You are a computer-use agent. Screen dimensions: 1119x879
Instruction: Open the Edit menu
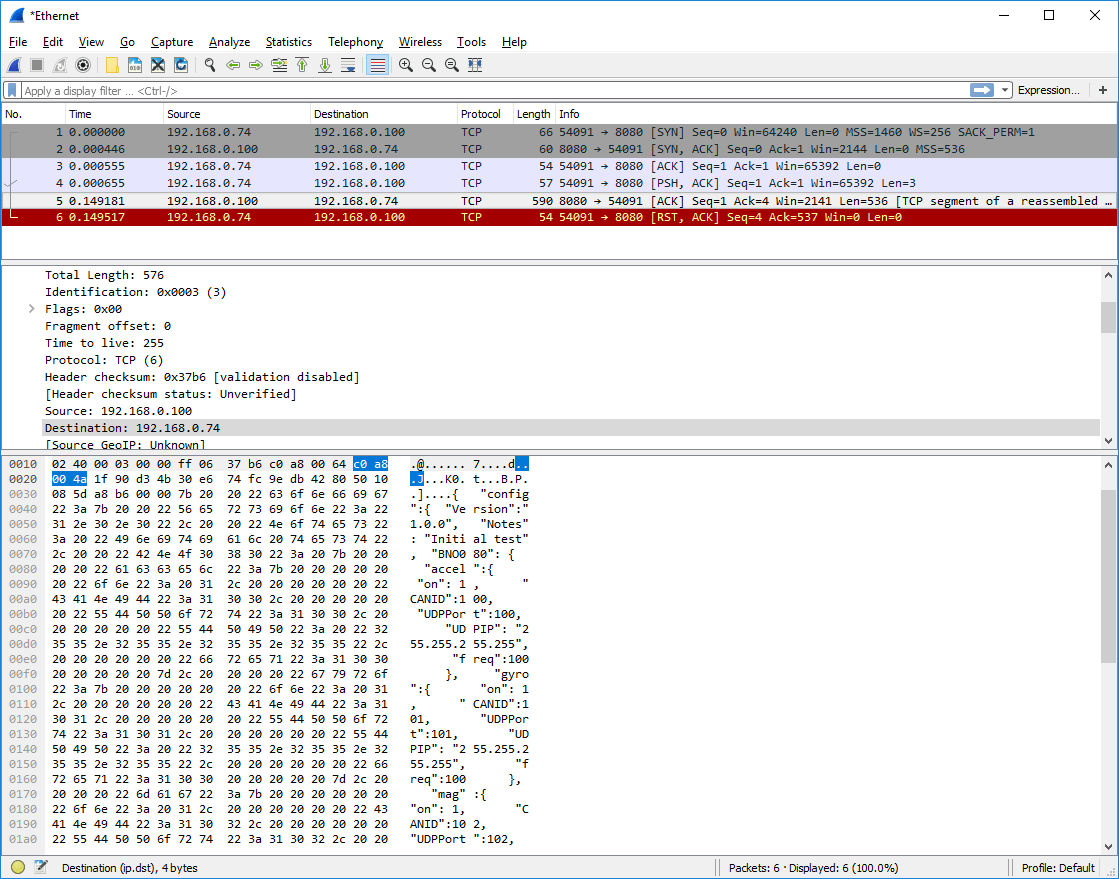(x=53, y=42)
